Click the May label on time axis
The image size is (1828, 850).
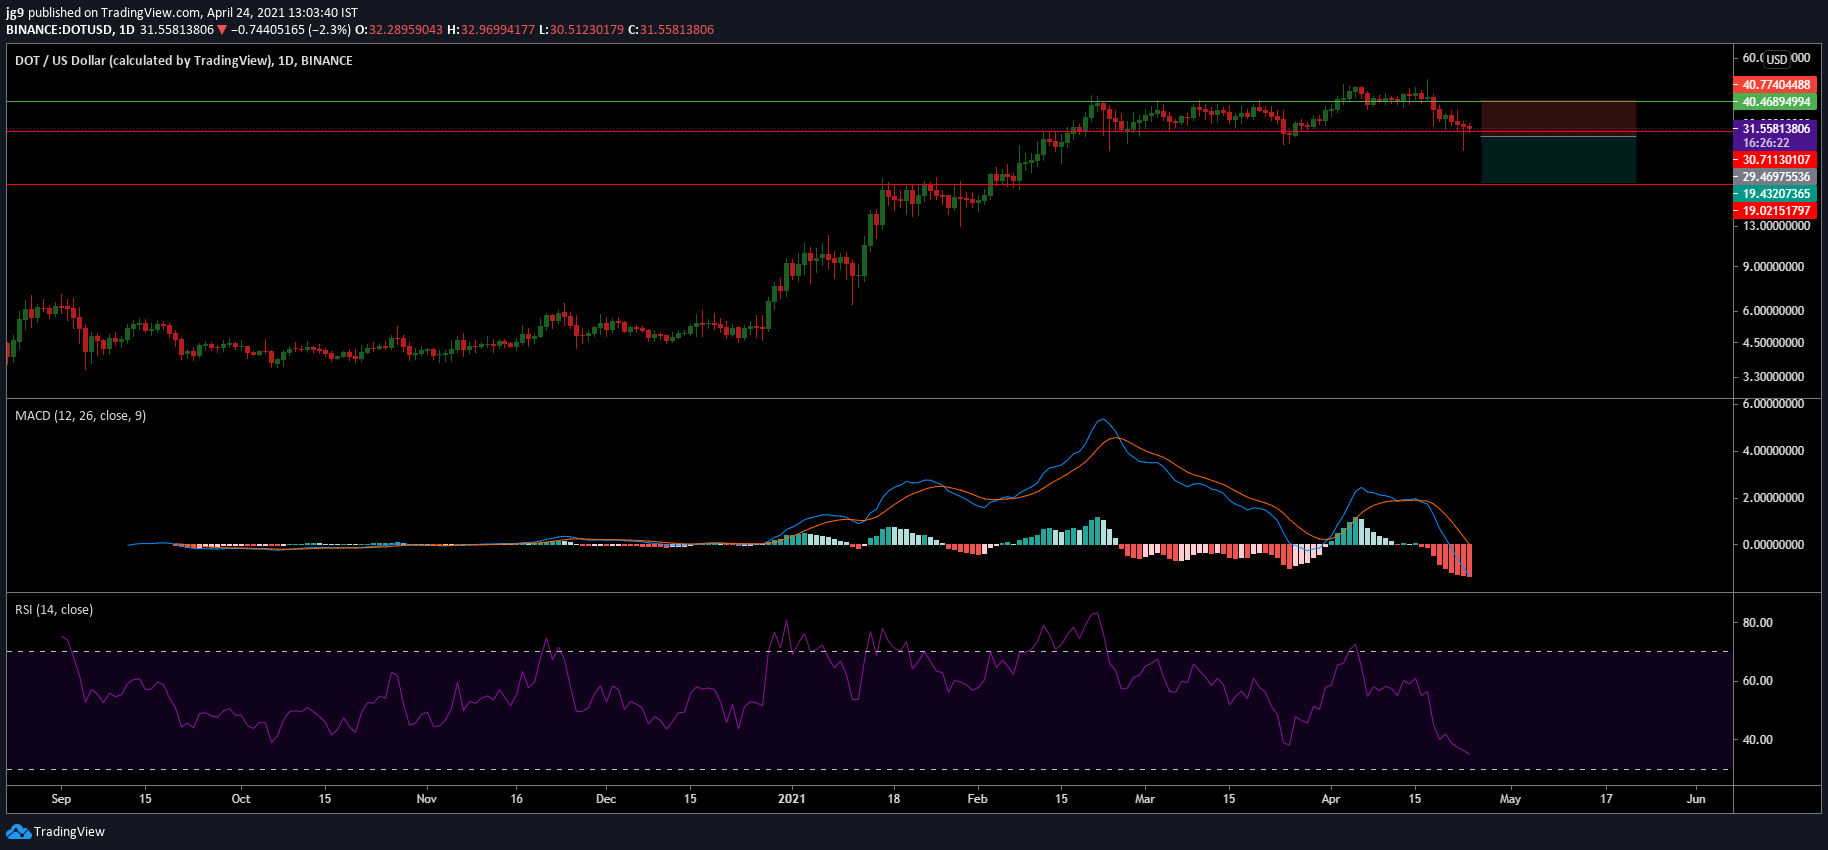pyautogui.click(x=1511, y=799)
